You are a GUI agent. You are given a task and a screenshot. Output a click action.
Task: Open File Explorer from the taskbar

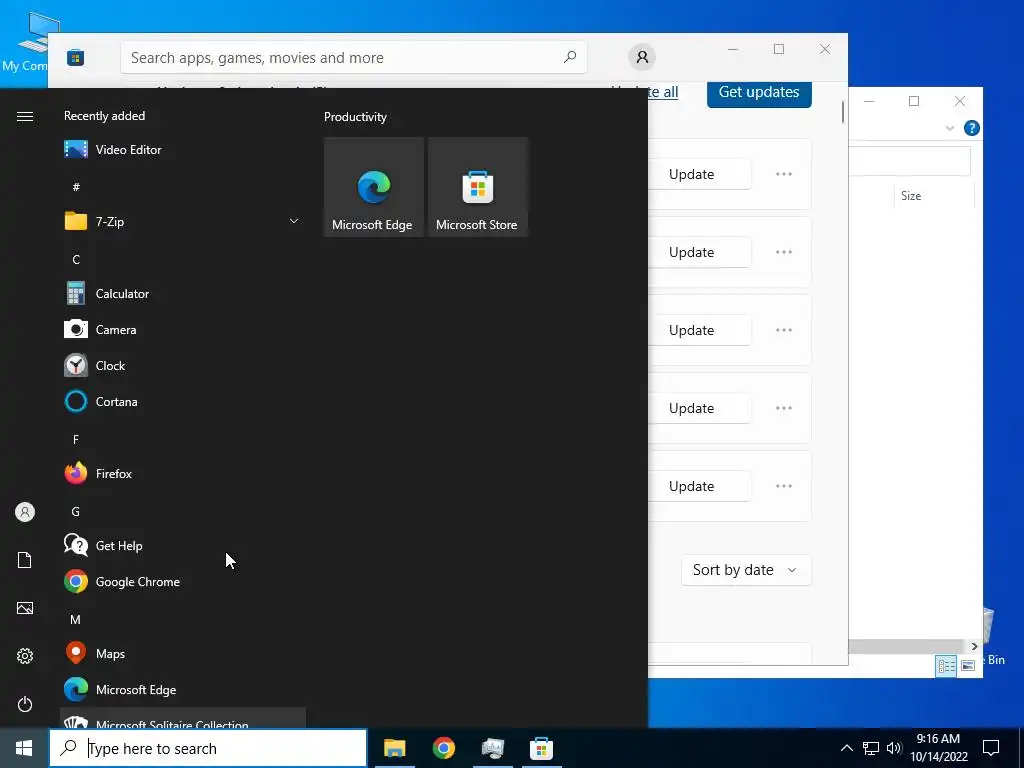[394, 748]
